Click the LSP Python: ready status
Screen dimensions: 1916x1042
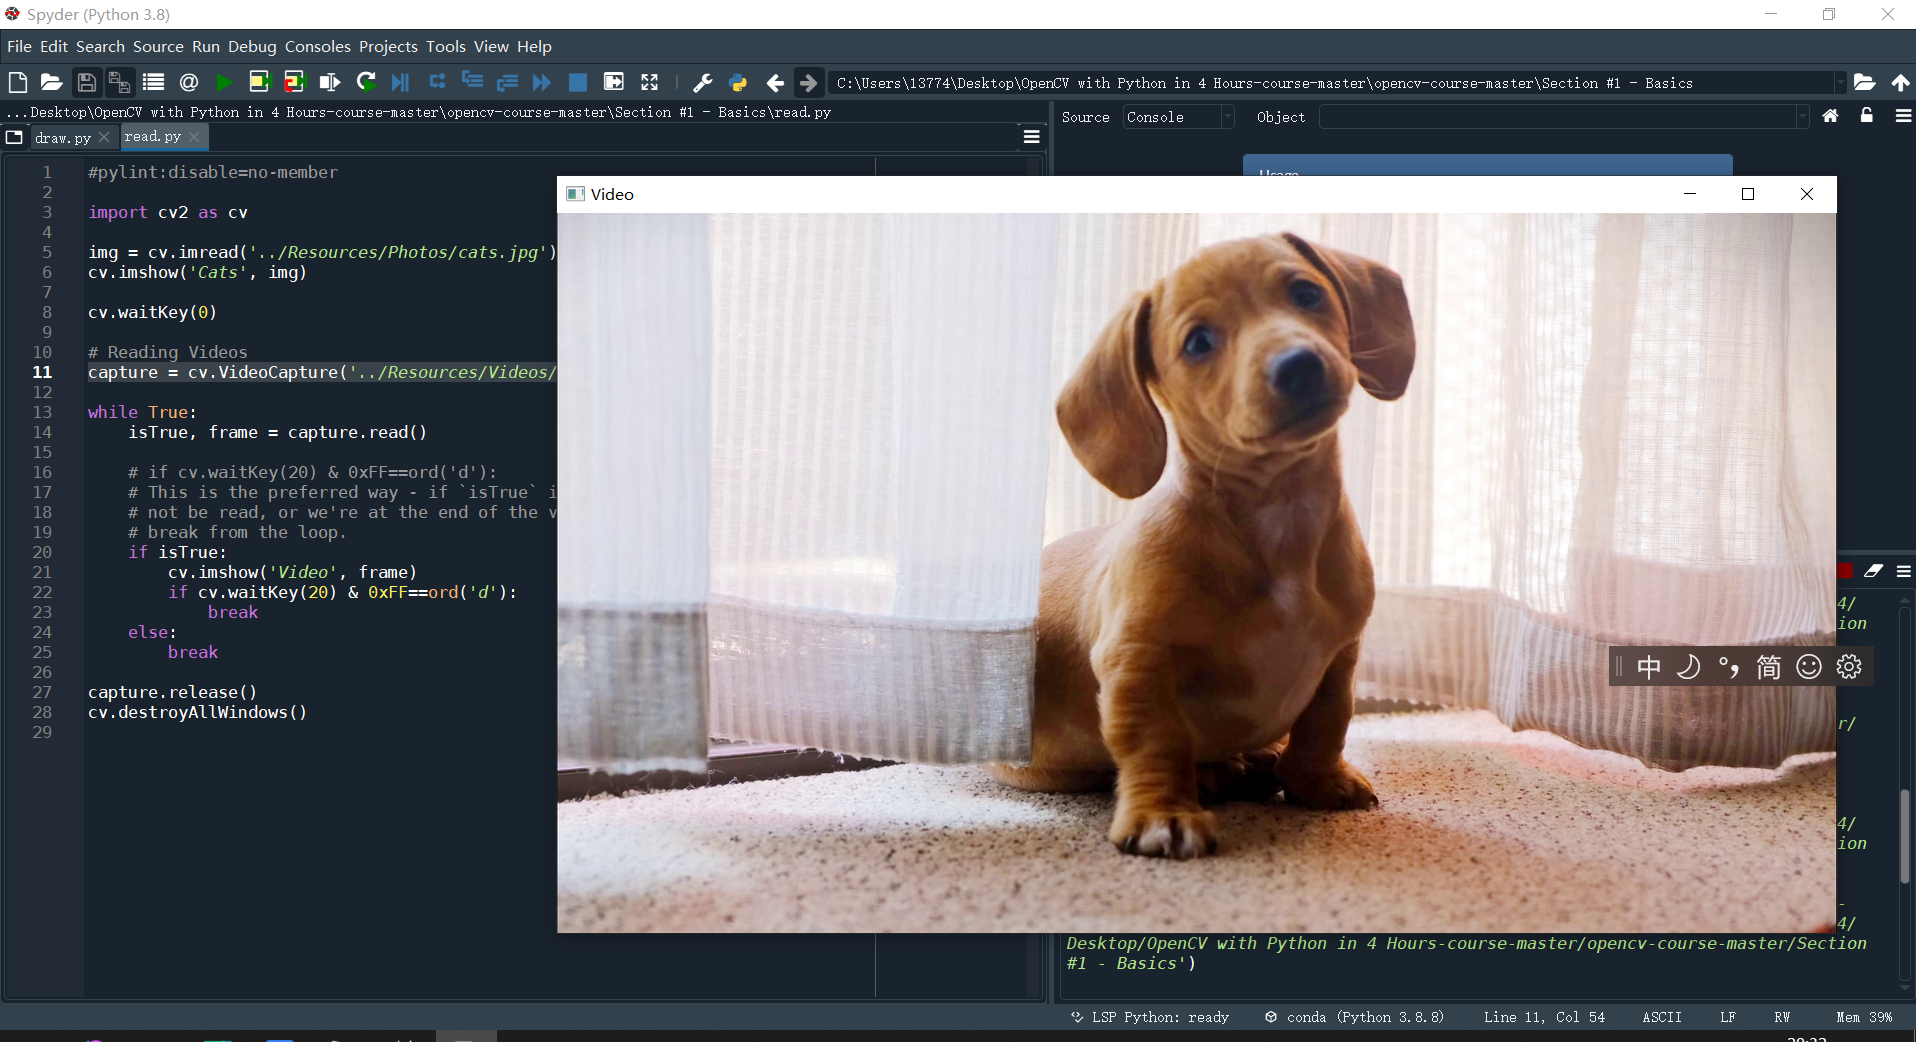pos(1150,1017)
